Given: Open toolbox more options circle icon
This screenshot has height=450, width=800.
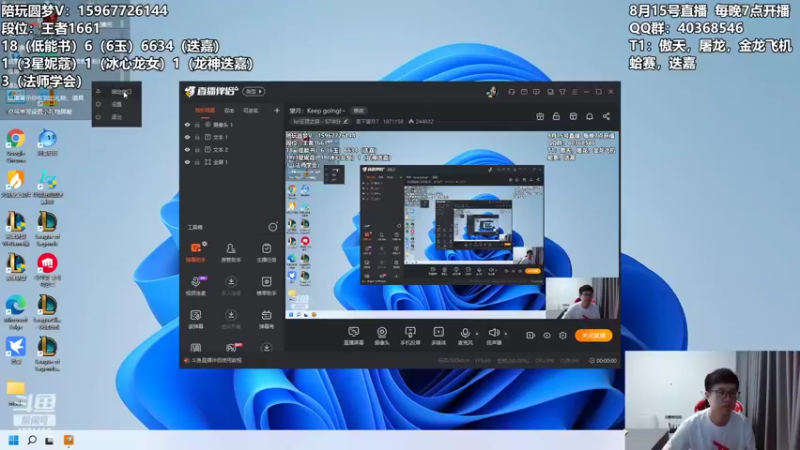Looking at the screenshot, I should point(273,227).
